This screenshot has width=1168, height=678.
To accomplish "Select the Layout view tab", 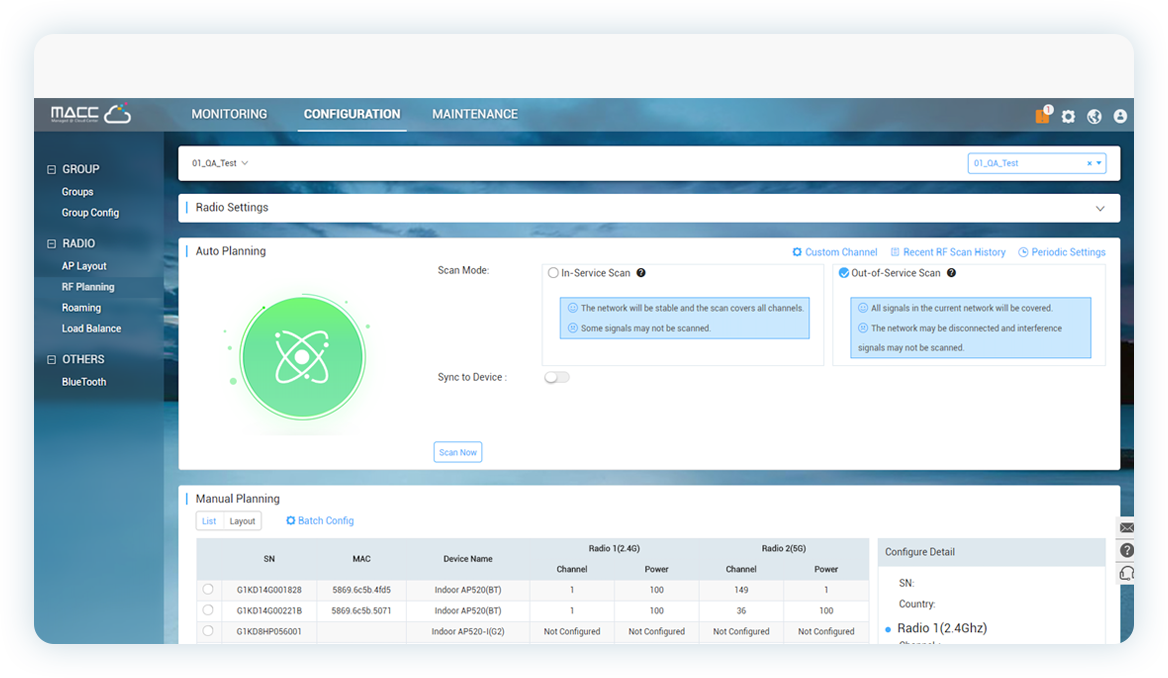I will click(x=242, y=521).
